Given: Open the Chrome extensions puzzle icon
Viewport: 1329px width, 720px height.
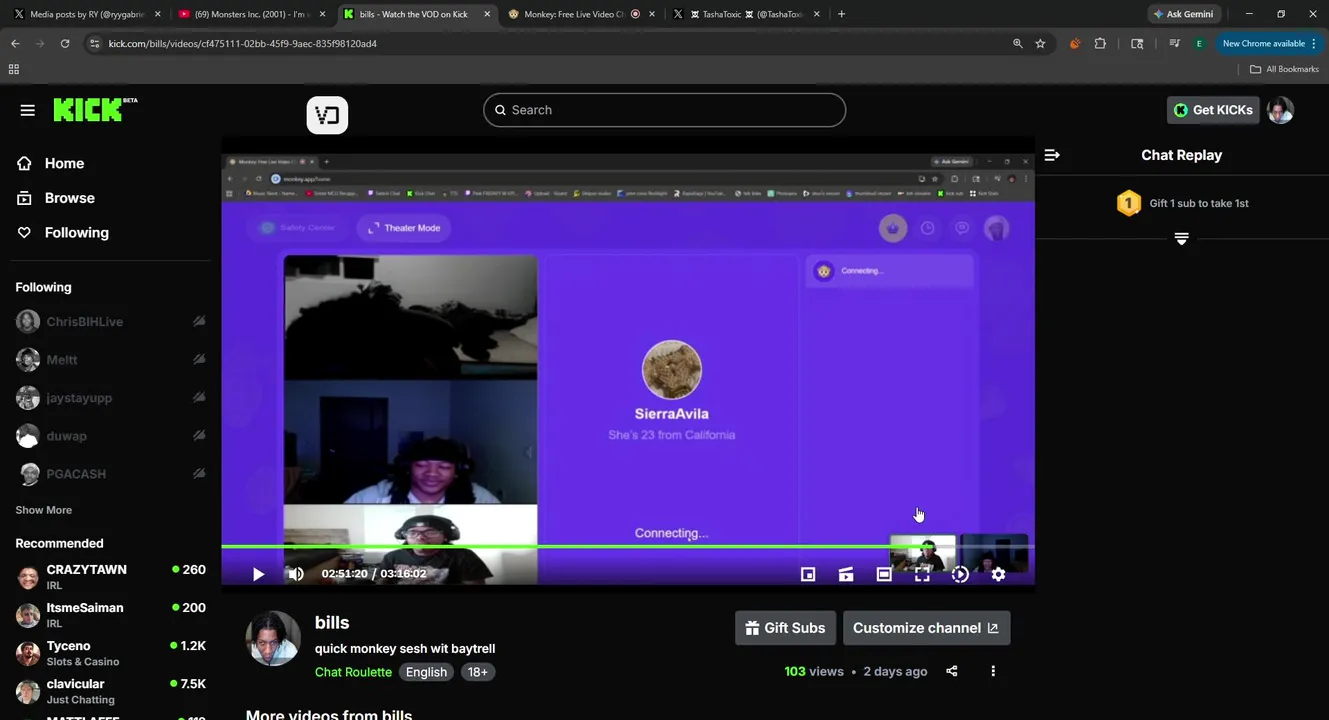Looking at the screenshot, I should click(x=1100, y=43).
